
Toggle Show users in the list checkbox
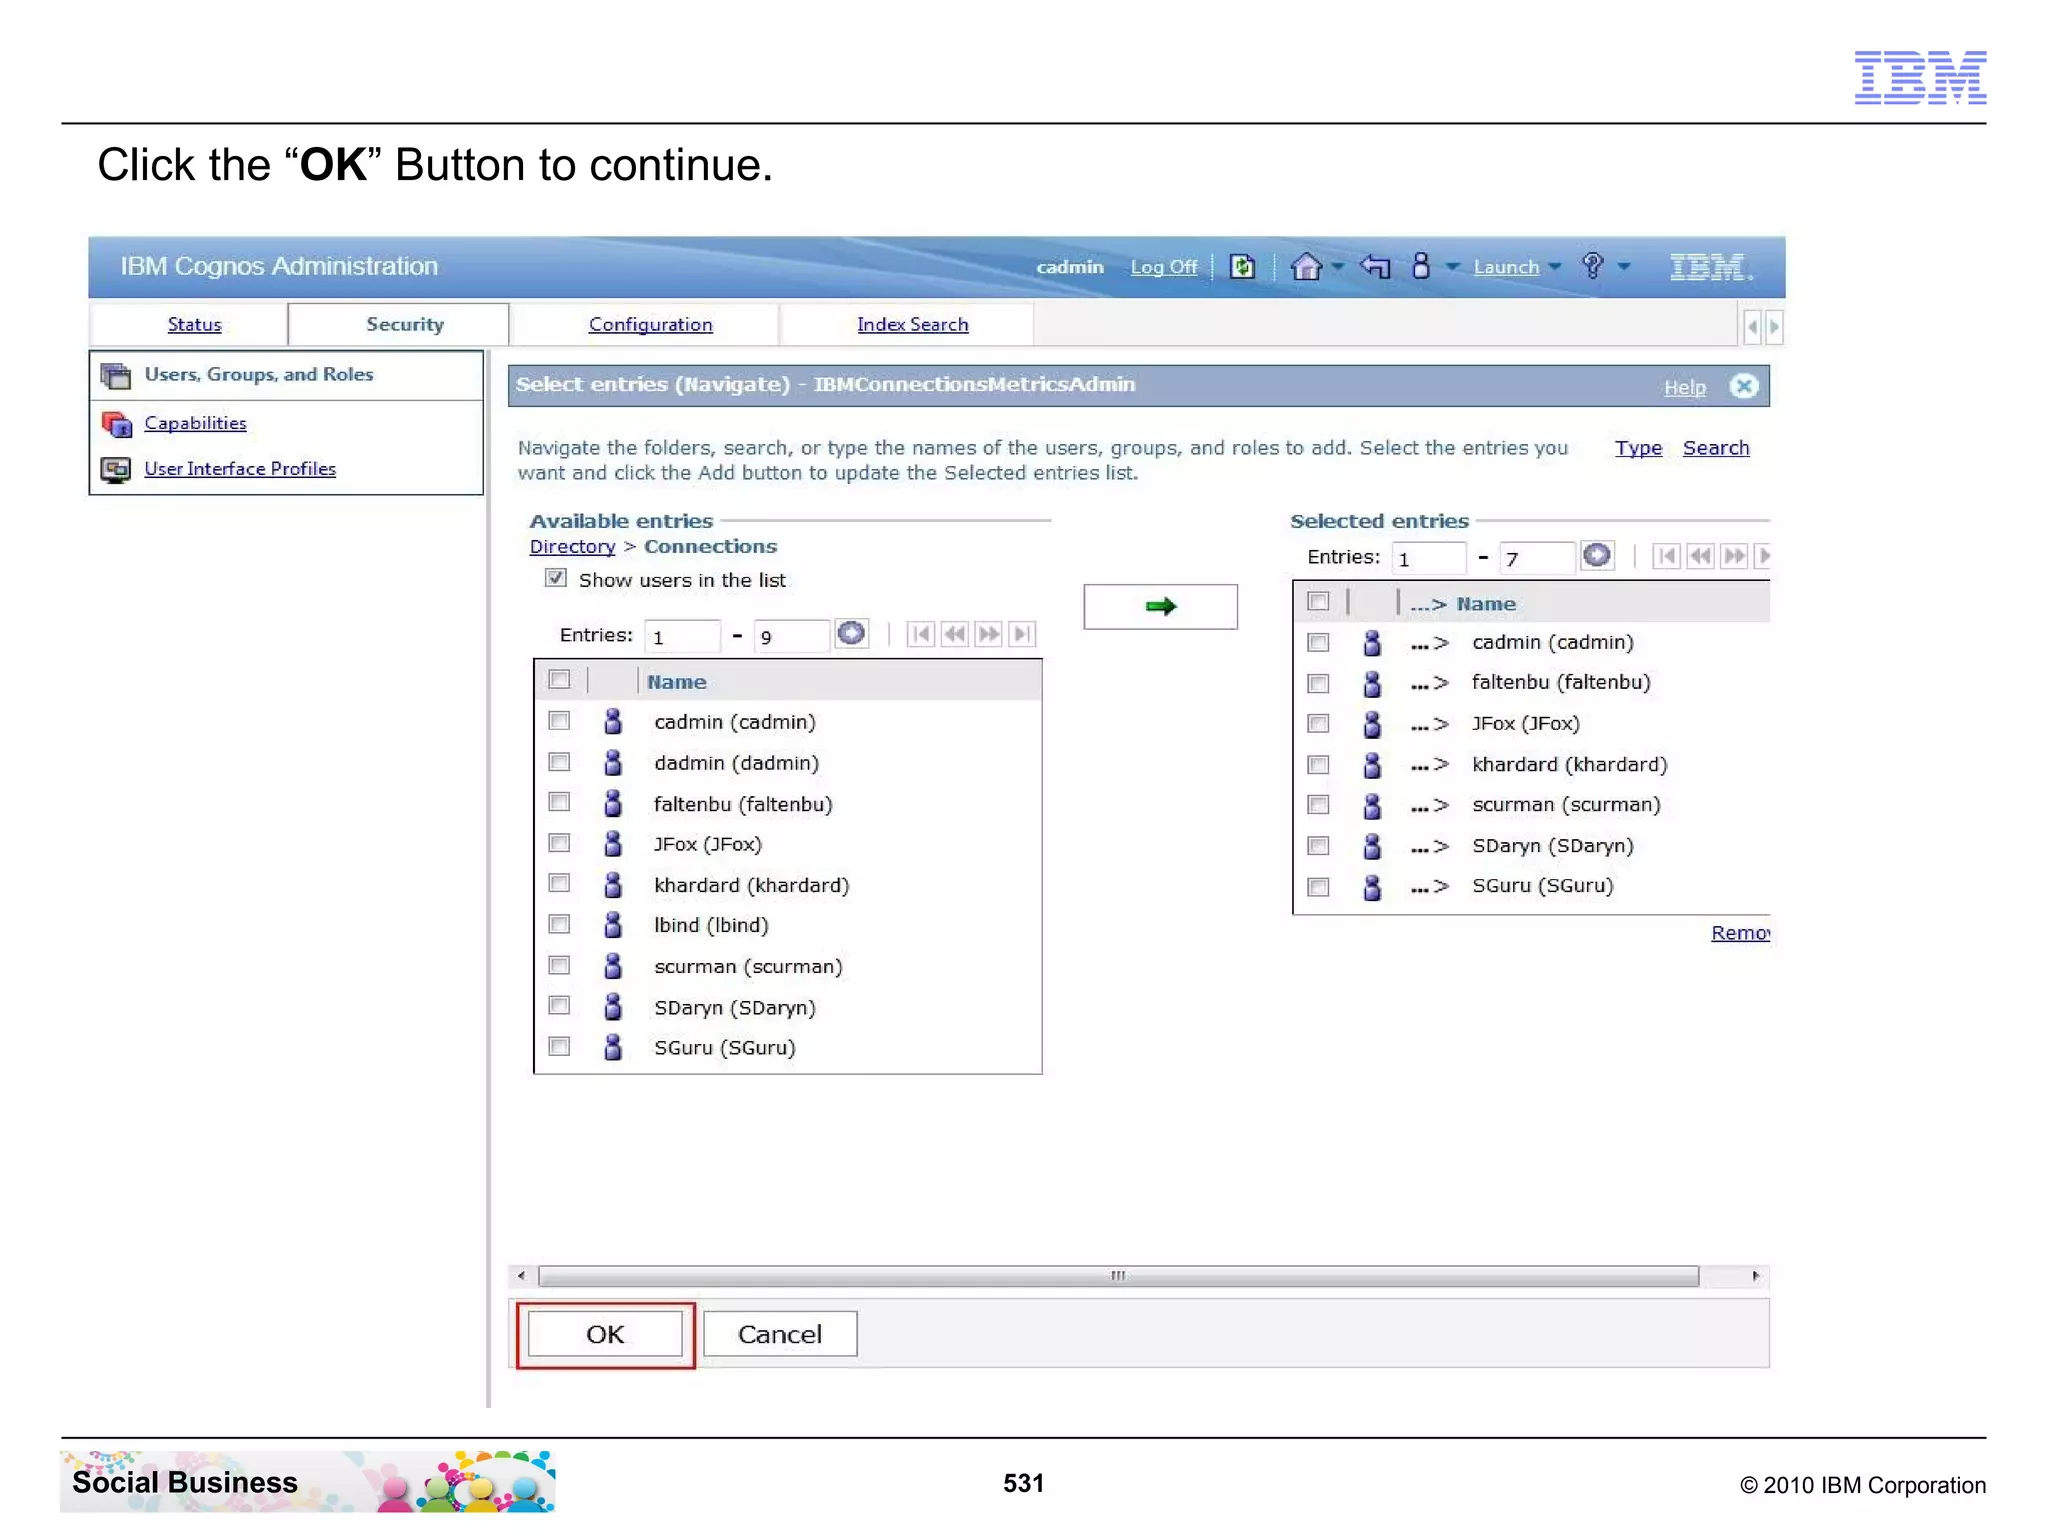pos(556,578)
